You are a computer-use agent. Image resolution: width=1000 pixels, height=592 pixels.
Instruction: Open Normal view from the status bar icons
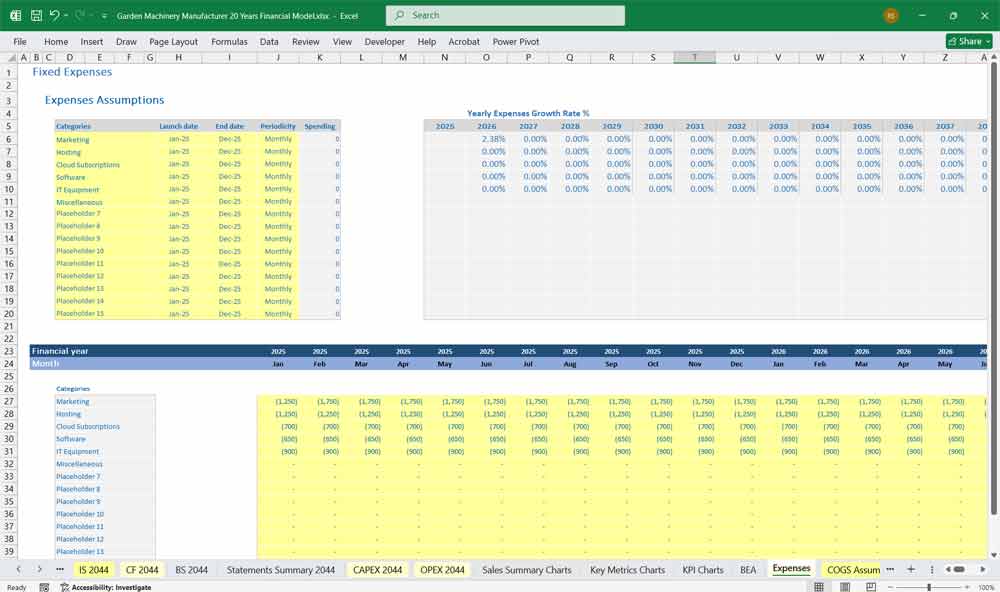tap(817, 585)
